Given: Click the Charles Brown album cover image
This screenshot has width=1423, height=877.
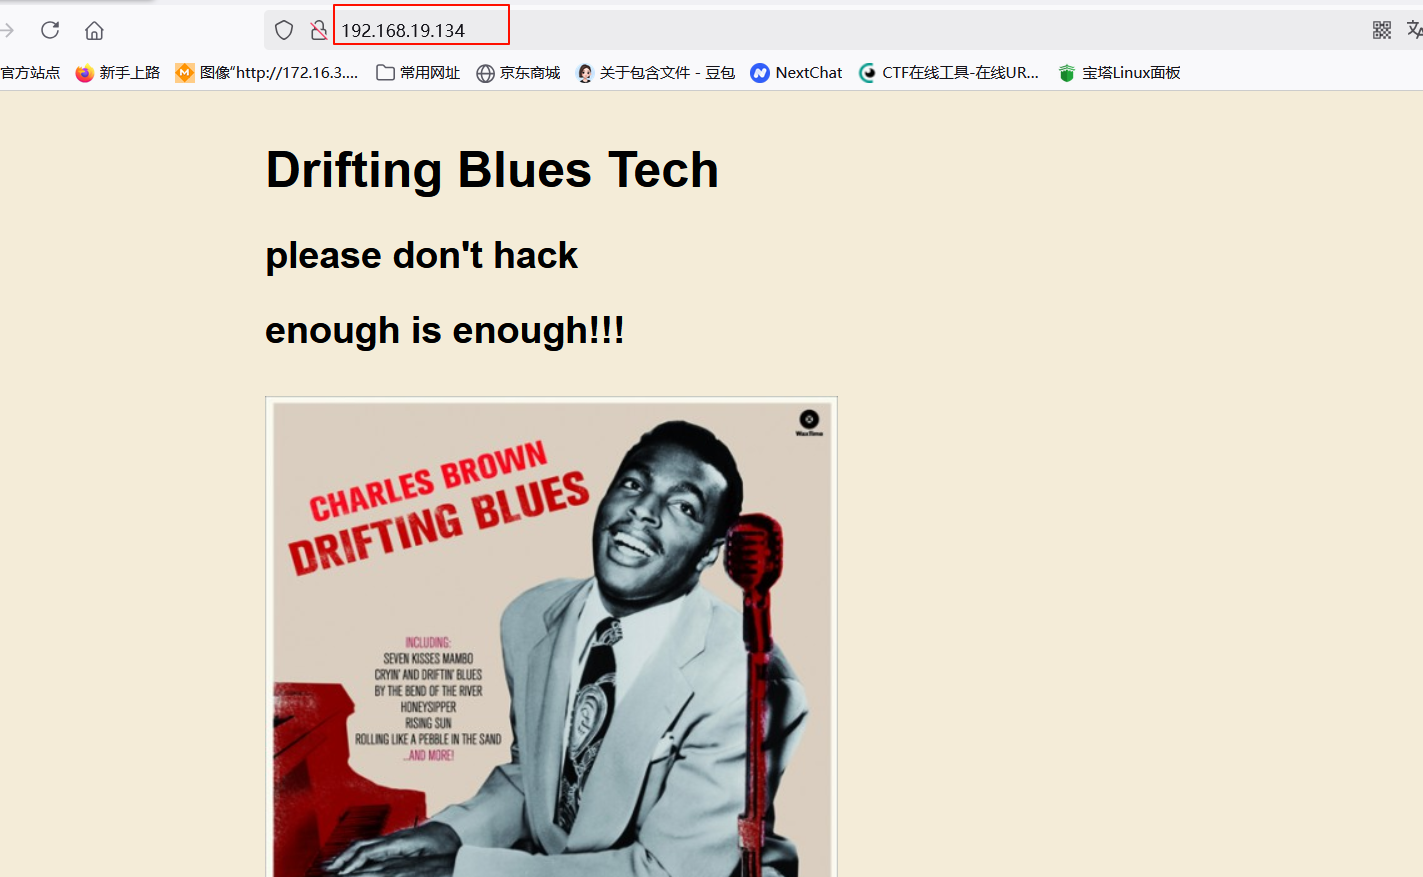Looking at the screenshot, I should tap(551, 637).
